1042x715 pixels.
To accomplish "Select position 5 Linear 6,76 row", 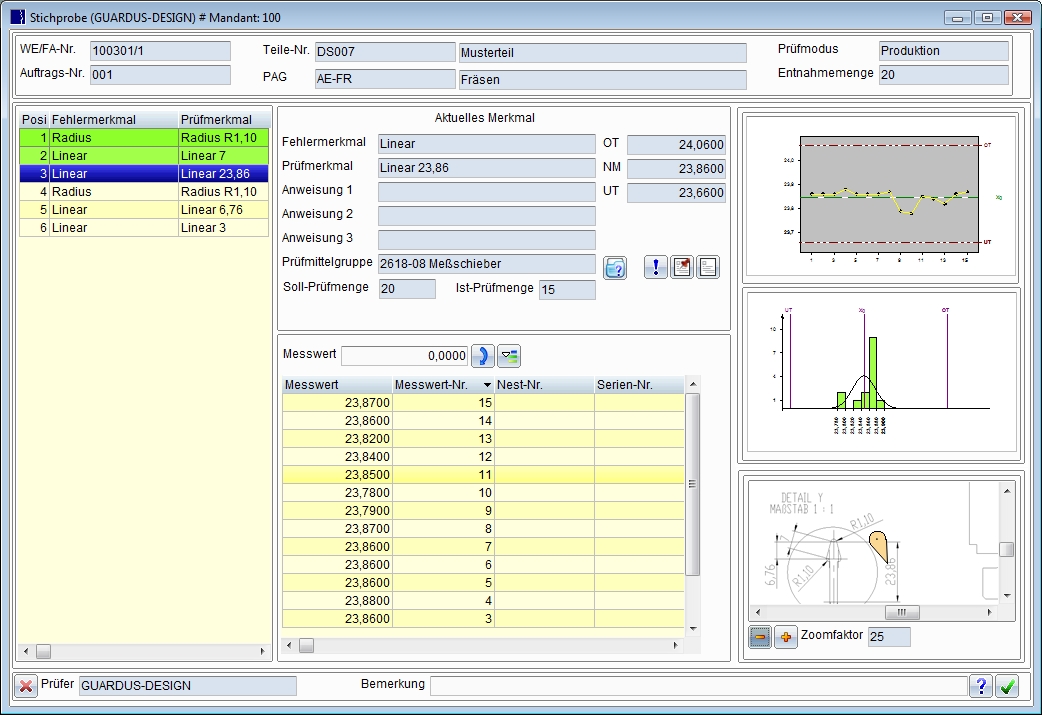I will click(x=144, y=210).
